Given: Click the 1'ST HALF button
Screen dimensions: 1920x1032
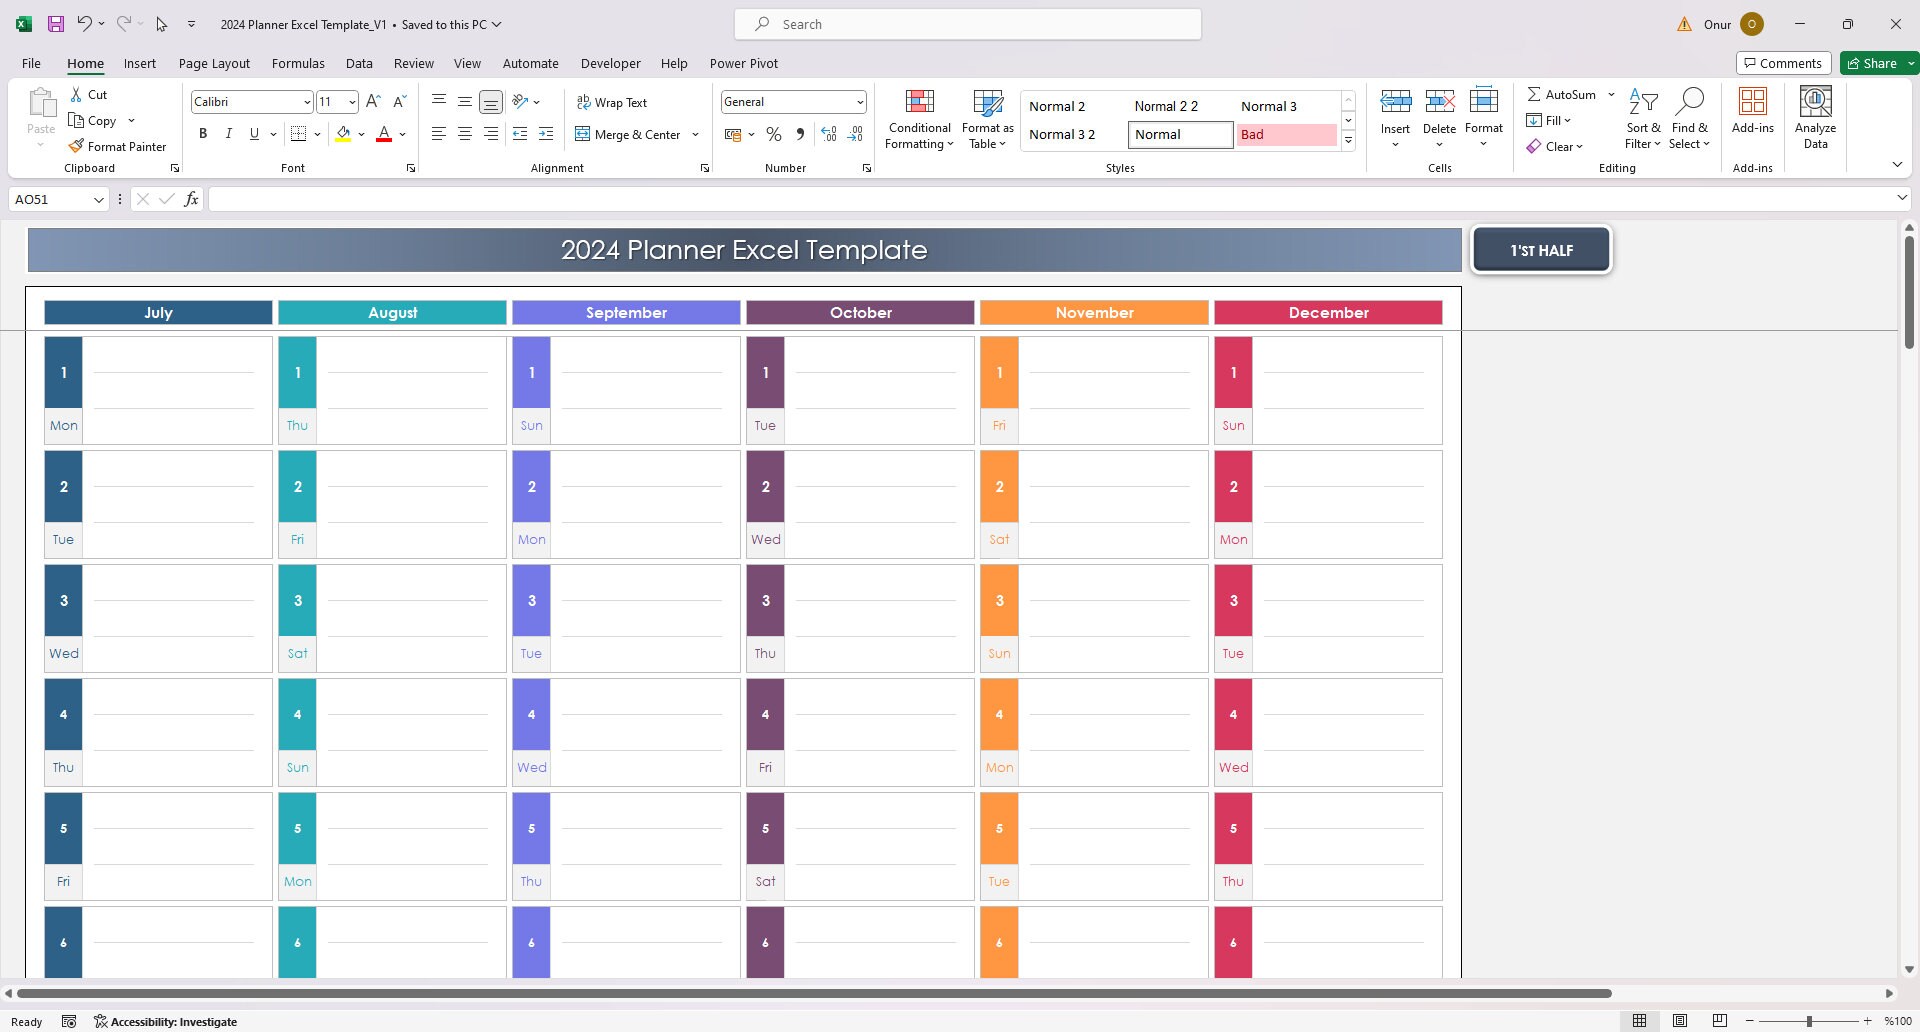Looking at the screenshot, I should click(1541, 250).
